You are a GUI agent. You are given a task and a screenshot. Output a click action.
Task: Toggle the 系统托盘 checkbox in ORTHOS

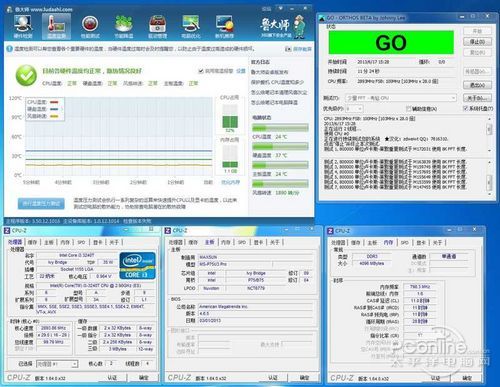[x=466, y=109]
